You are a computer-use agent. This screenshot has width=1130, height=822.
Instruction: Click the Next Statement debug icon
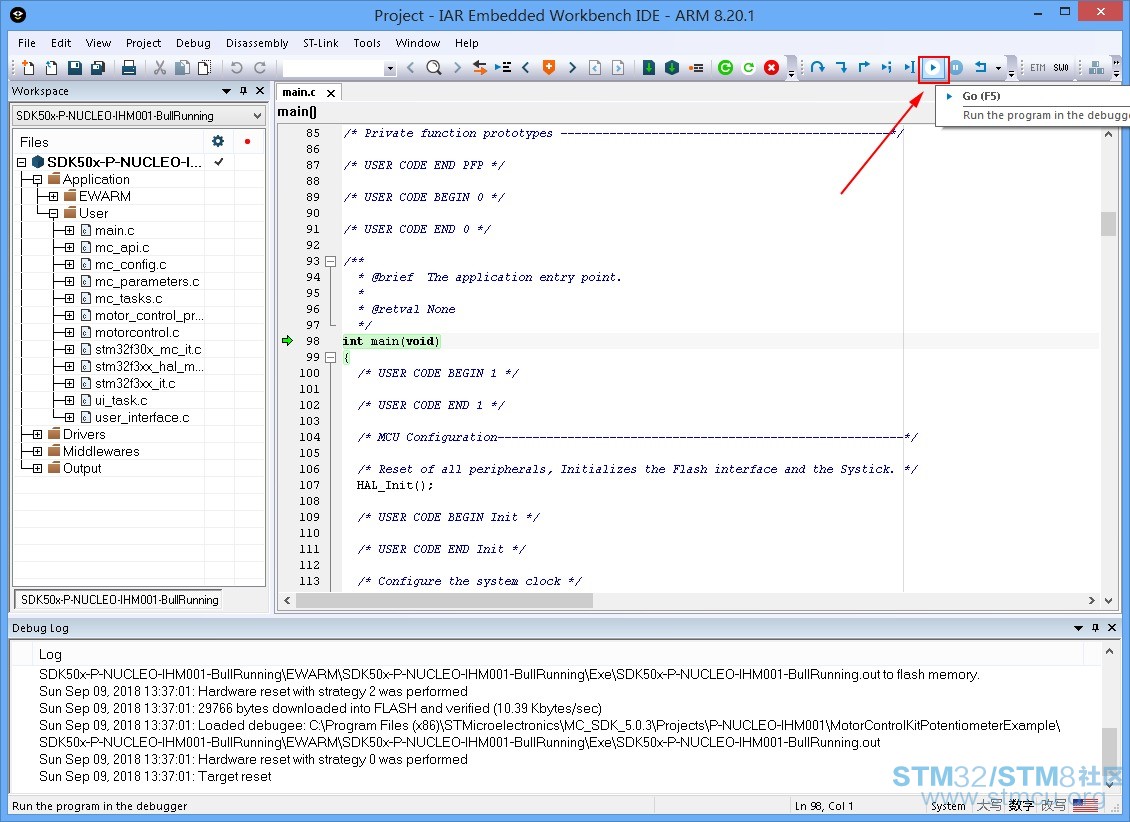[x=886, y=68]
